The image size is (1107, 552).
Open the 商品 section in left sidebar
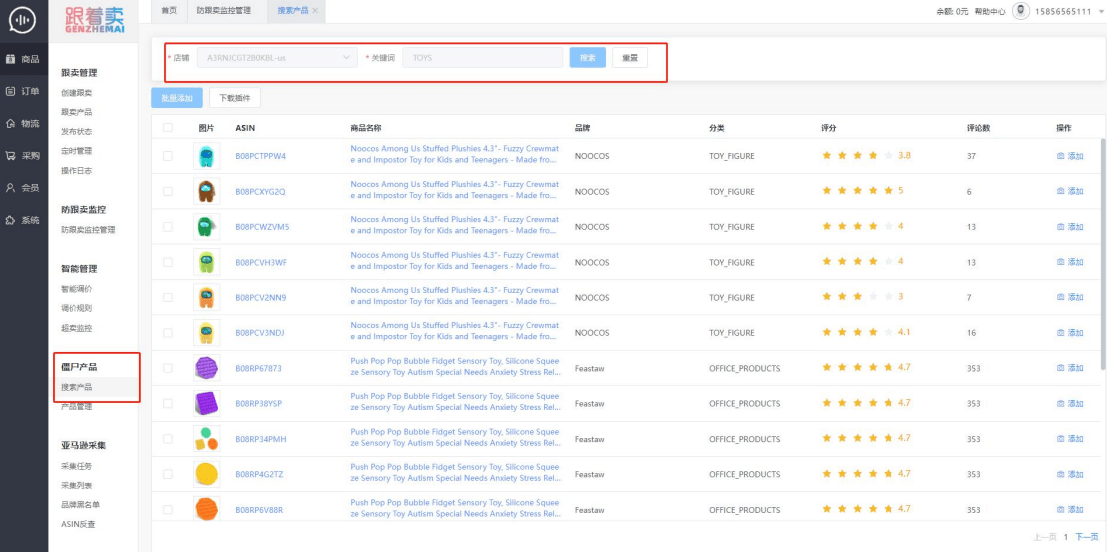(23, 59)
